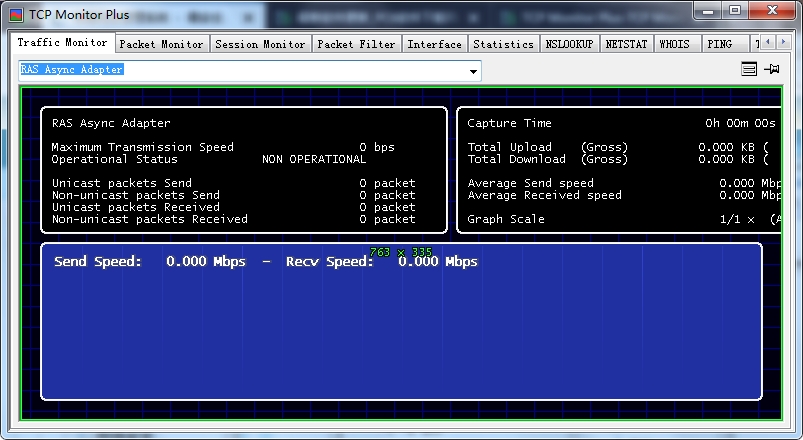Image resolution: width=803 pixels, height=440 pixels.
Task: Switch to the NETSTAT tab
Action: point(626,45)
